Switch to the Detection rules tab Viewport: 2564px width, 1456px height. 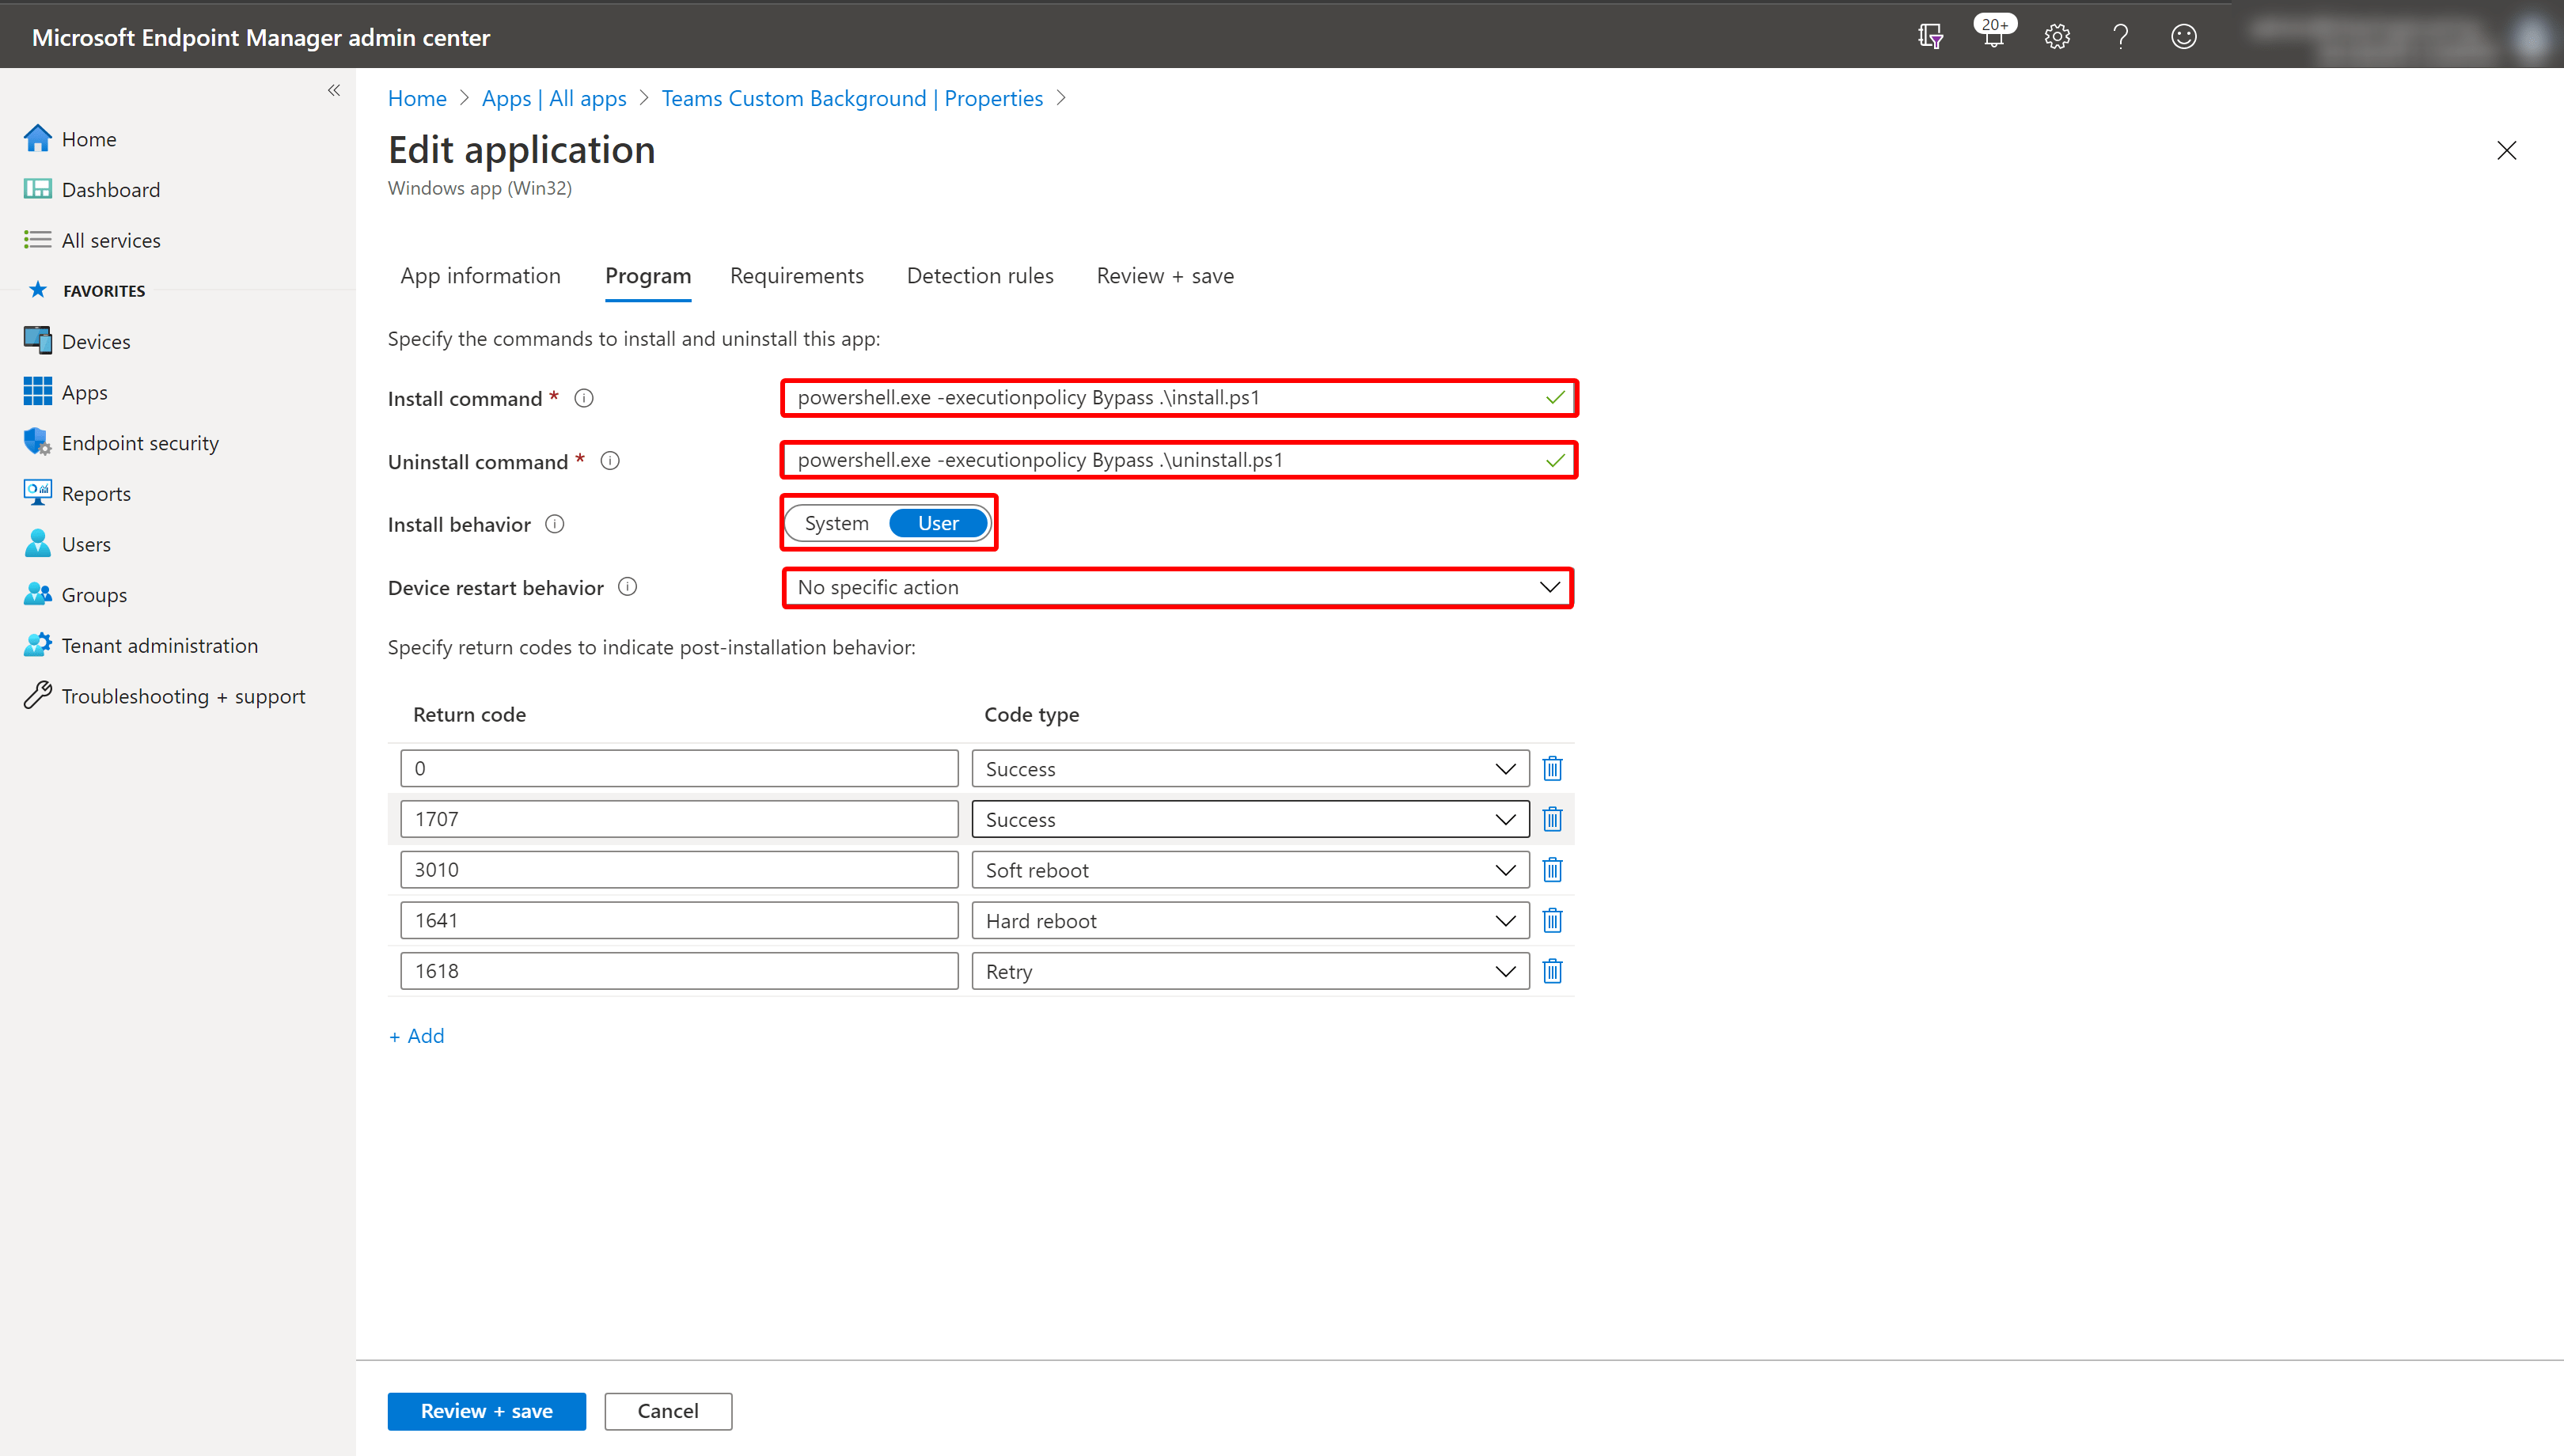click(980, 276)
